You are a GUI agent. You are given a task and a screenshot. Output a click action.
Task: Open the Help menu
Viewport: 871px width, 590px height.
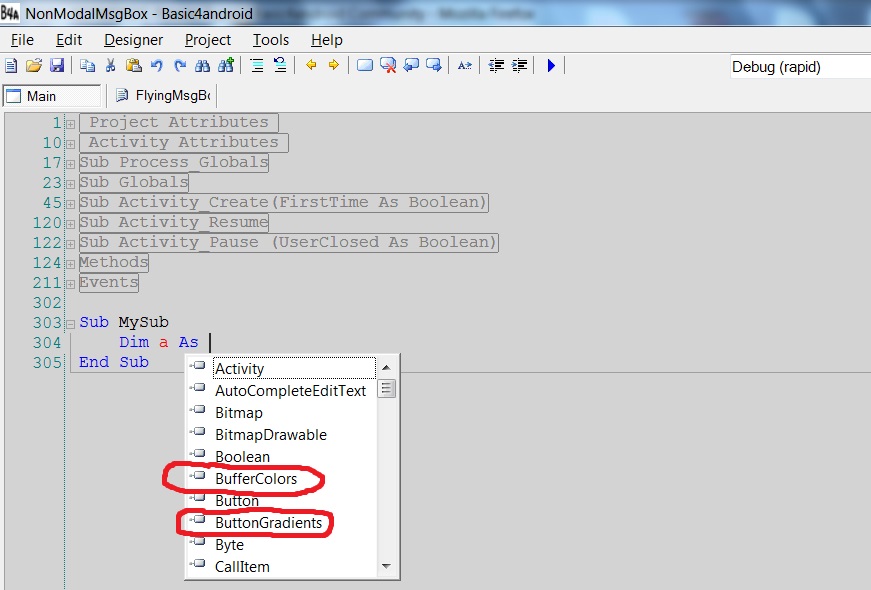327,40
